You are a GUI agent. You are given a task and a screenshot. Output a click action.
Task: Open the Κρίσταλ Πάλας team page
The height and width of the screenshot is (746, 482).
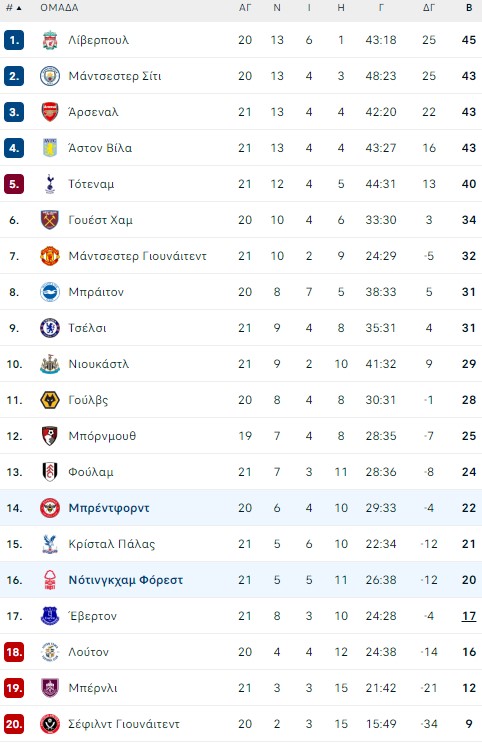pos(112,544)
